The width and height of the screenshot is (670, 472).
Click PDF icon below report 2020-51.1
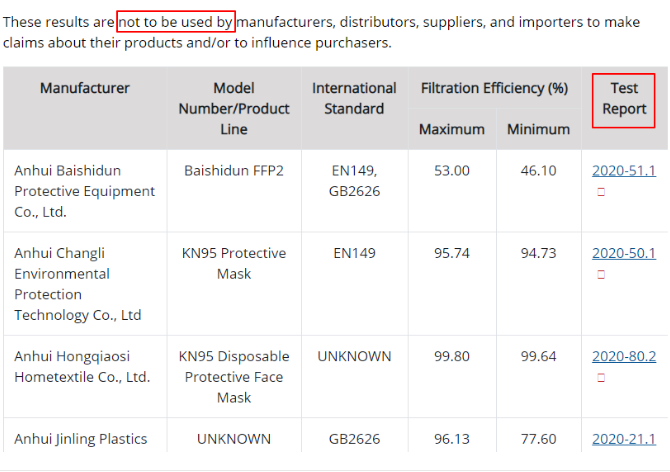click(x=601, y=192)
